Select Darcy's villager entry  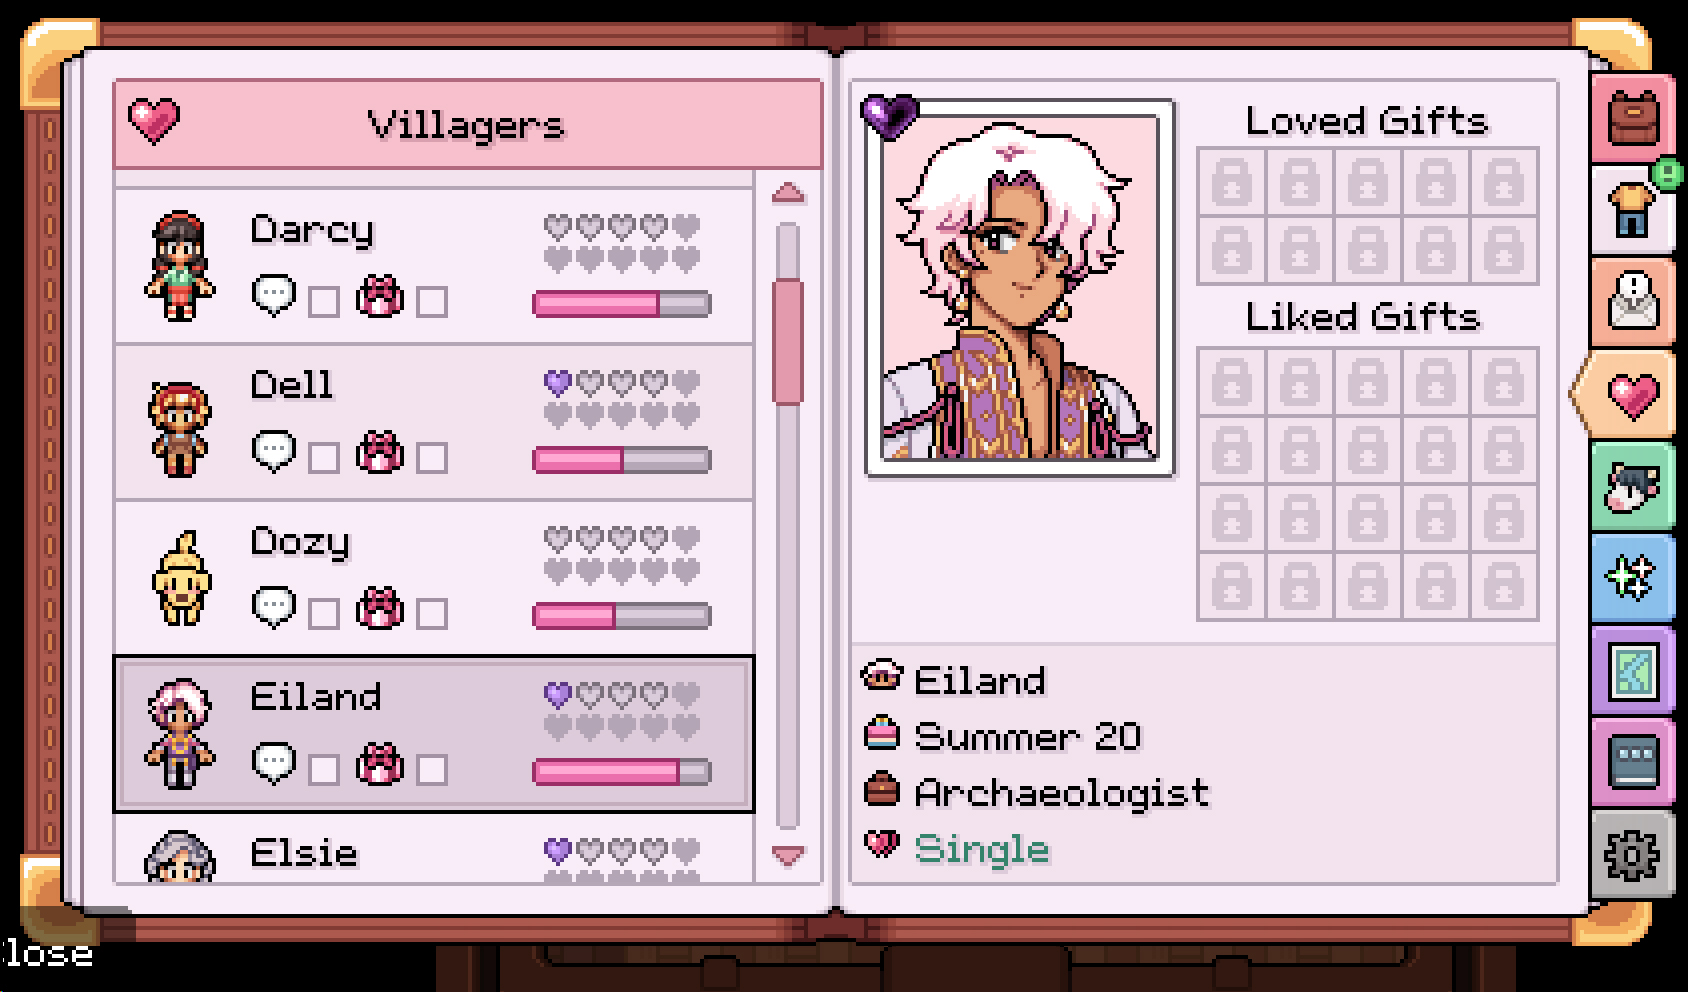434,266
